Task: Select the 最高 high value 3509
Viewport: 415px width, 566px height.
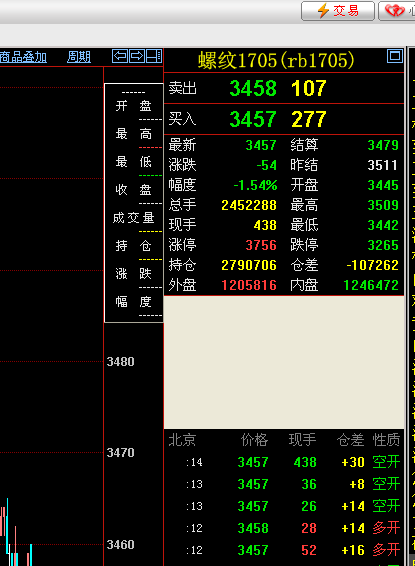Action: tap(383, 205)
